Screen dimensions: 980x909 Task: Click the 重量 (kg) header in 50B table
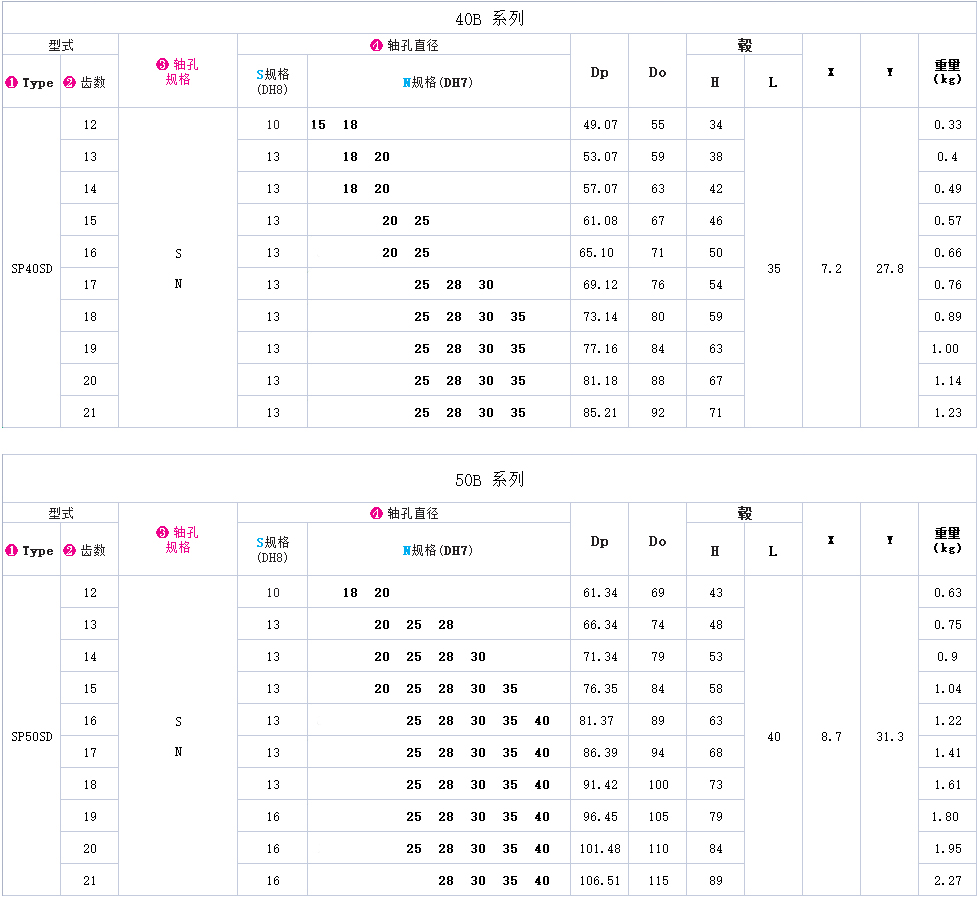pos(947,540)
